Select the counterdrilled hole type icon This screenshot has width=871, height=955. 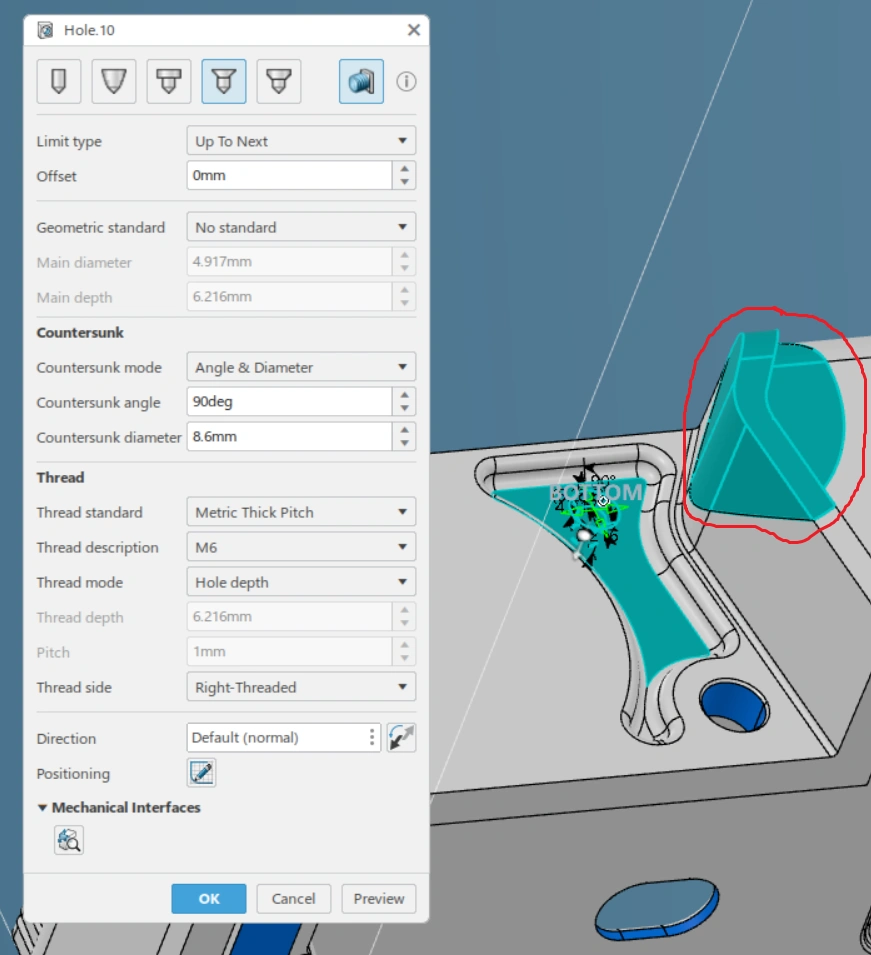tap(279, 81)
